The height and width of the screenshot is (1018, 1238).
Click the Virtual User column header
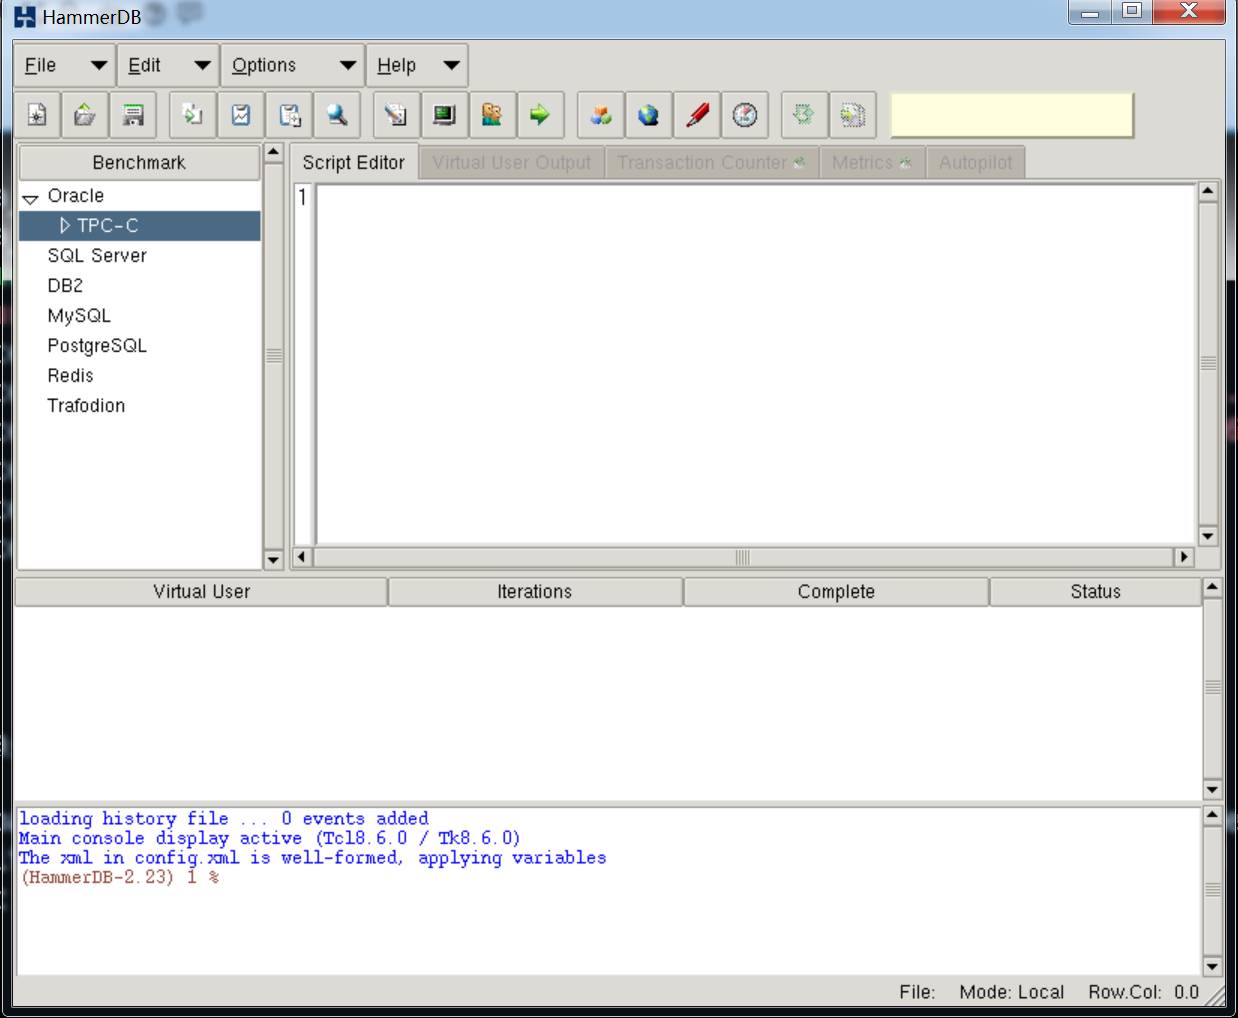[x=201, y=592]
